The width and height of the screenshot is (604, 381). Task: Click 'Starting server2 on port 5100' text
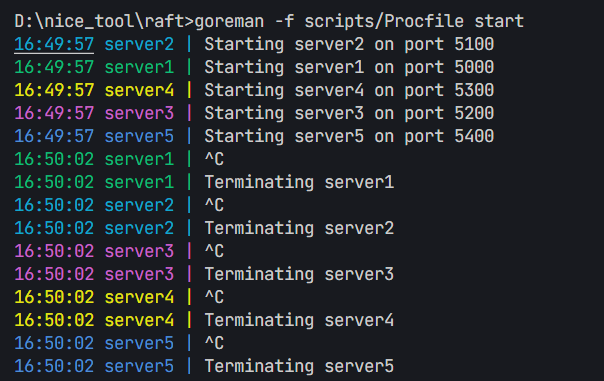pyautogui.click(x=349, y=44)
